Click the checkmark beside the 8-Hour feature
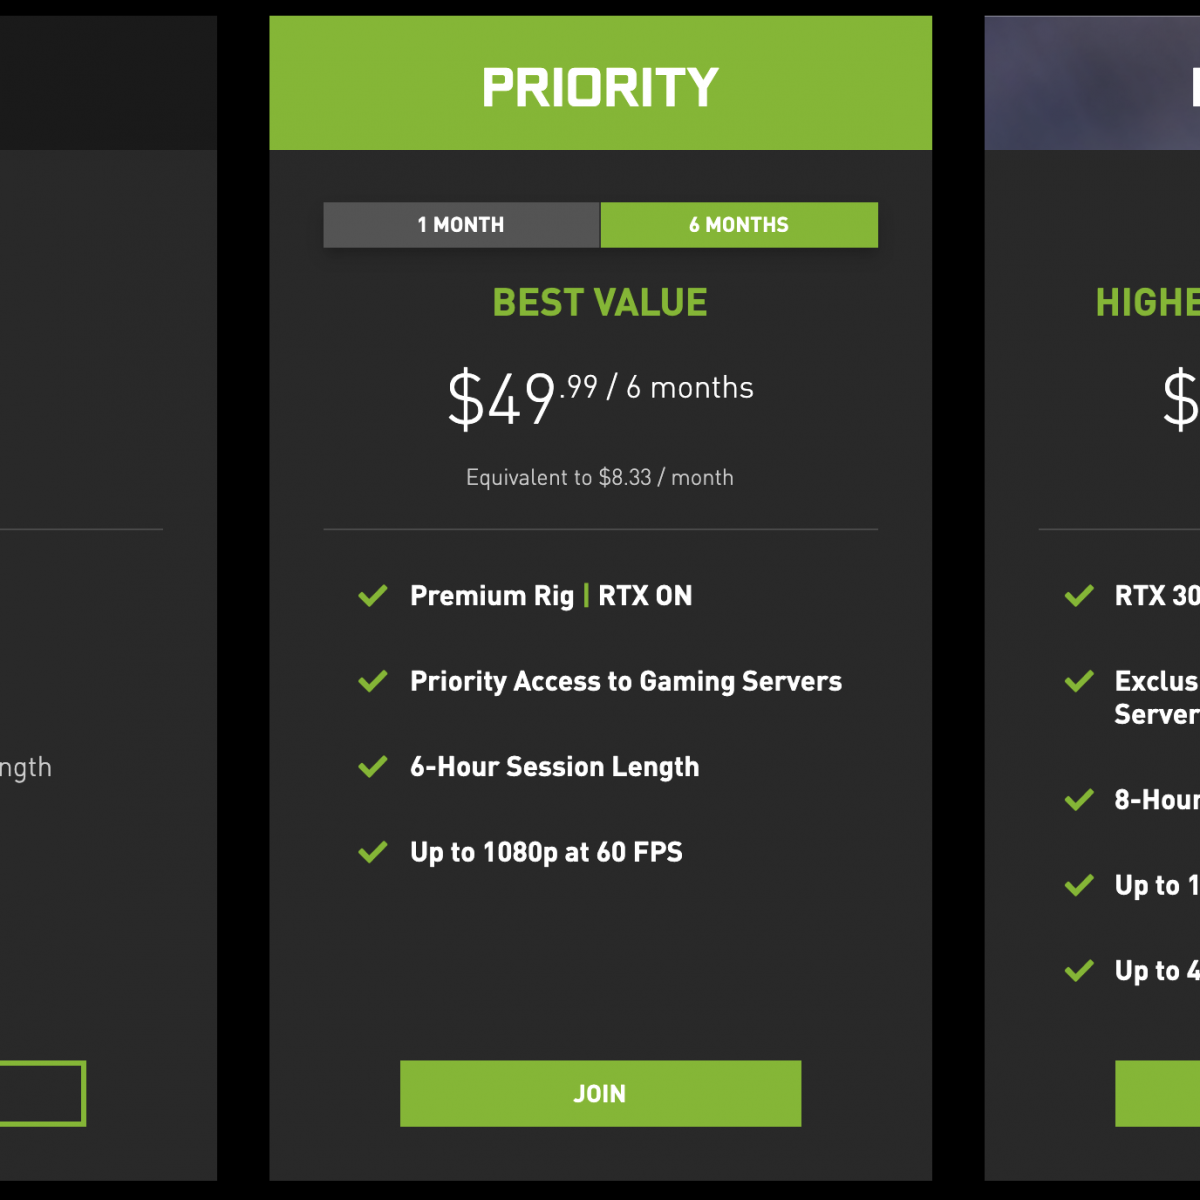Screen dimensions: 1200x1200 (x=1079, y=800)
